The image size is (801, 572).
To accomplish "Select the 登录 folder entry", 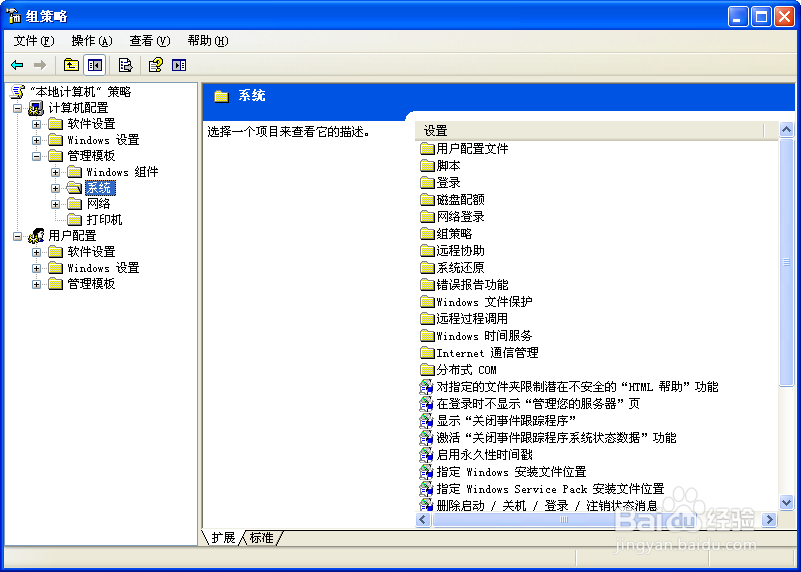I will click(x=448, y=182).
